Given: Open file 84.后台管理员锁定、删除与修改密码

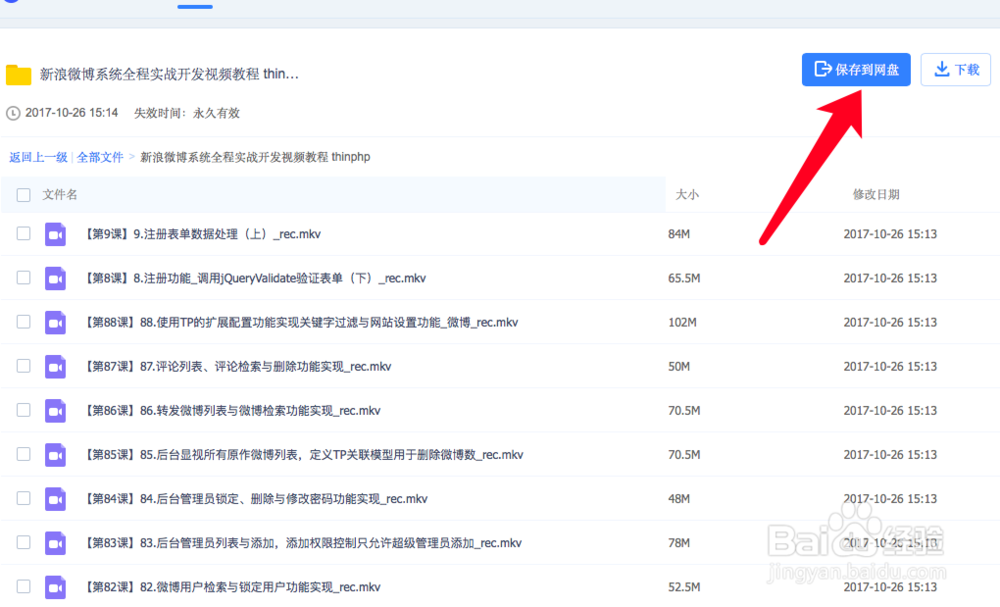Looking at the screenshot, I should tap(256, 499).
